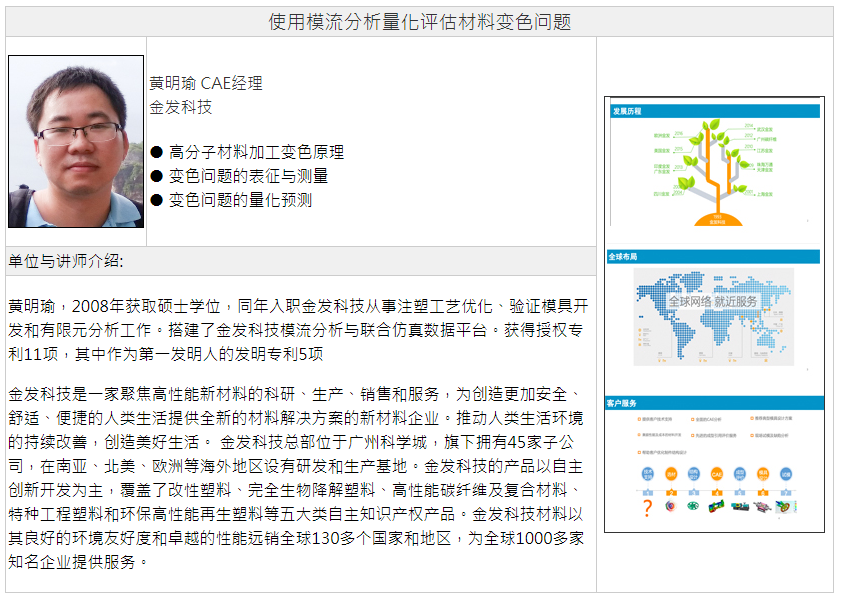Click the orange 选材 circle icon
841x601 pixels.
[x=671, y=474]
